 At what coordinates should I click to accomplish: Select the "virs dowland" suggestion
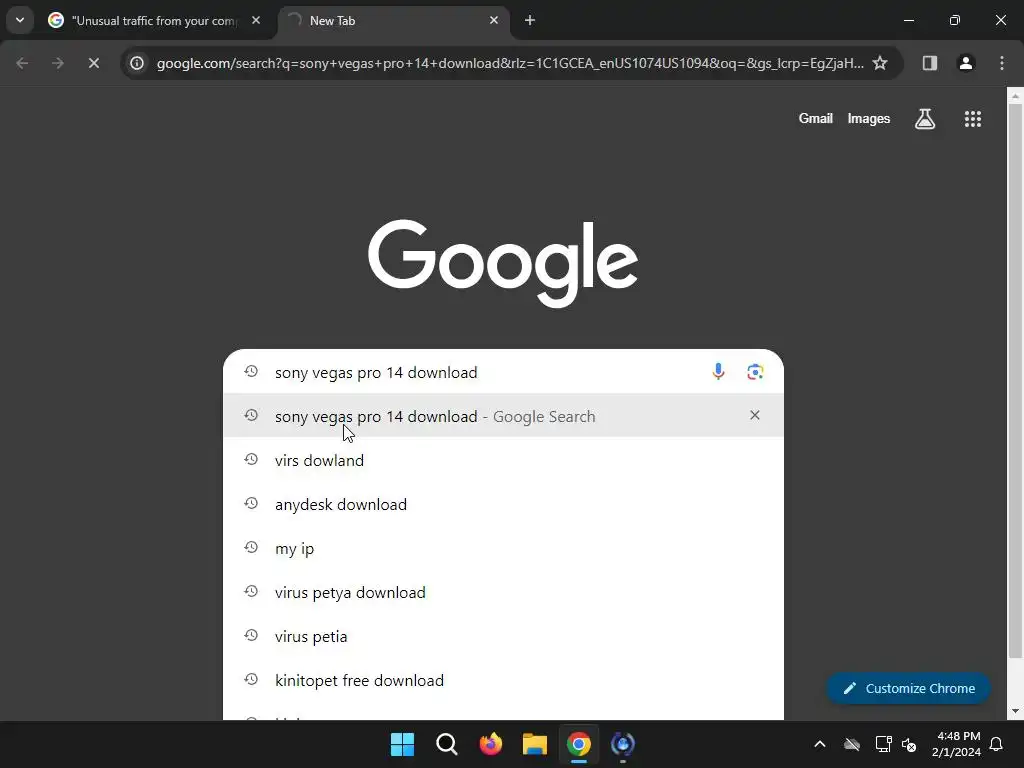(x=503, y=460)
